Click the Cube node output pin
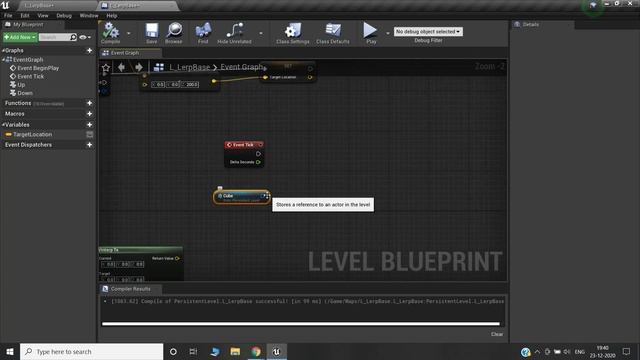 [263, 196]
